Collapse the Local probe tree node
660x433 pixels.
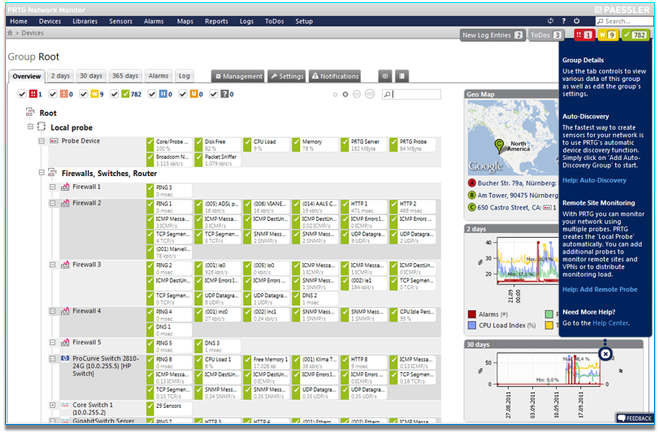point(30,128)
